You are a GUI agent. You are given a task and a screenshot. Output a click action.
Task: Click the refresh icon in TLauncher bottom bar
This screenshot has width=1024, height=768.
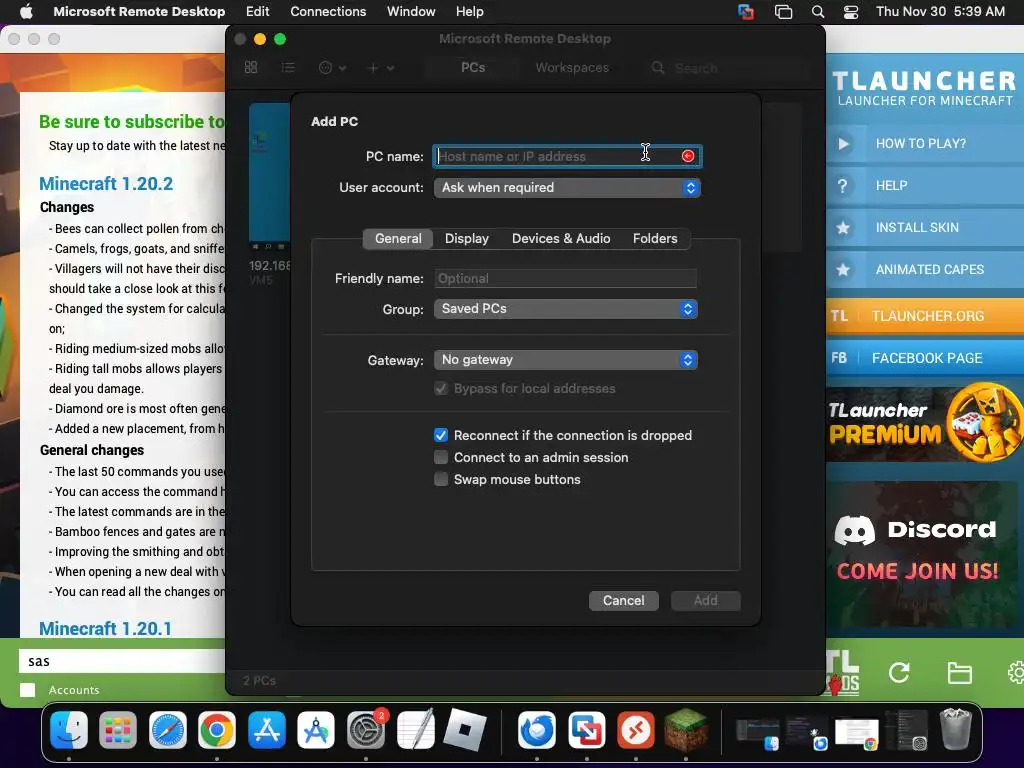click(899, 673)
